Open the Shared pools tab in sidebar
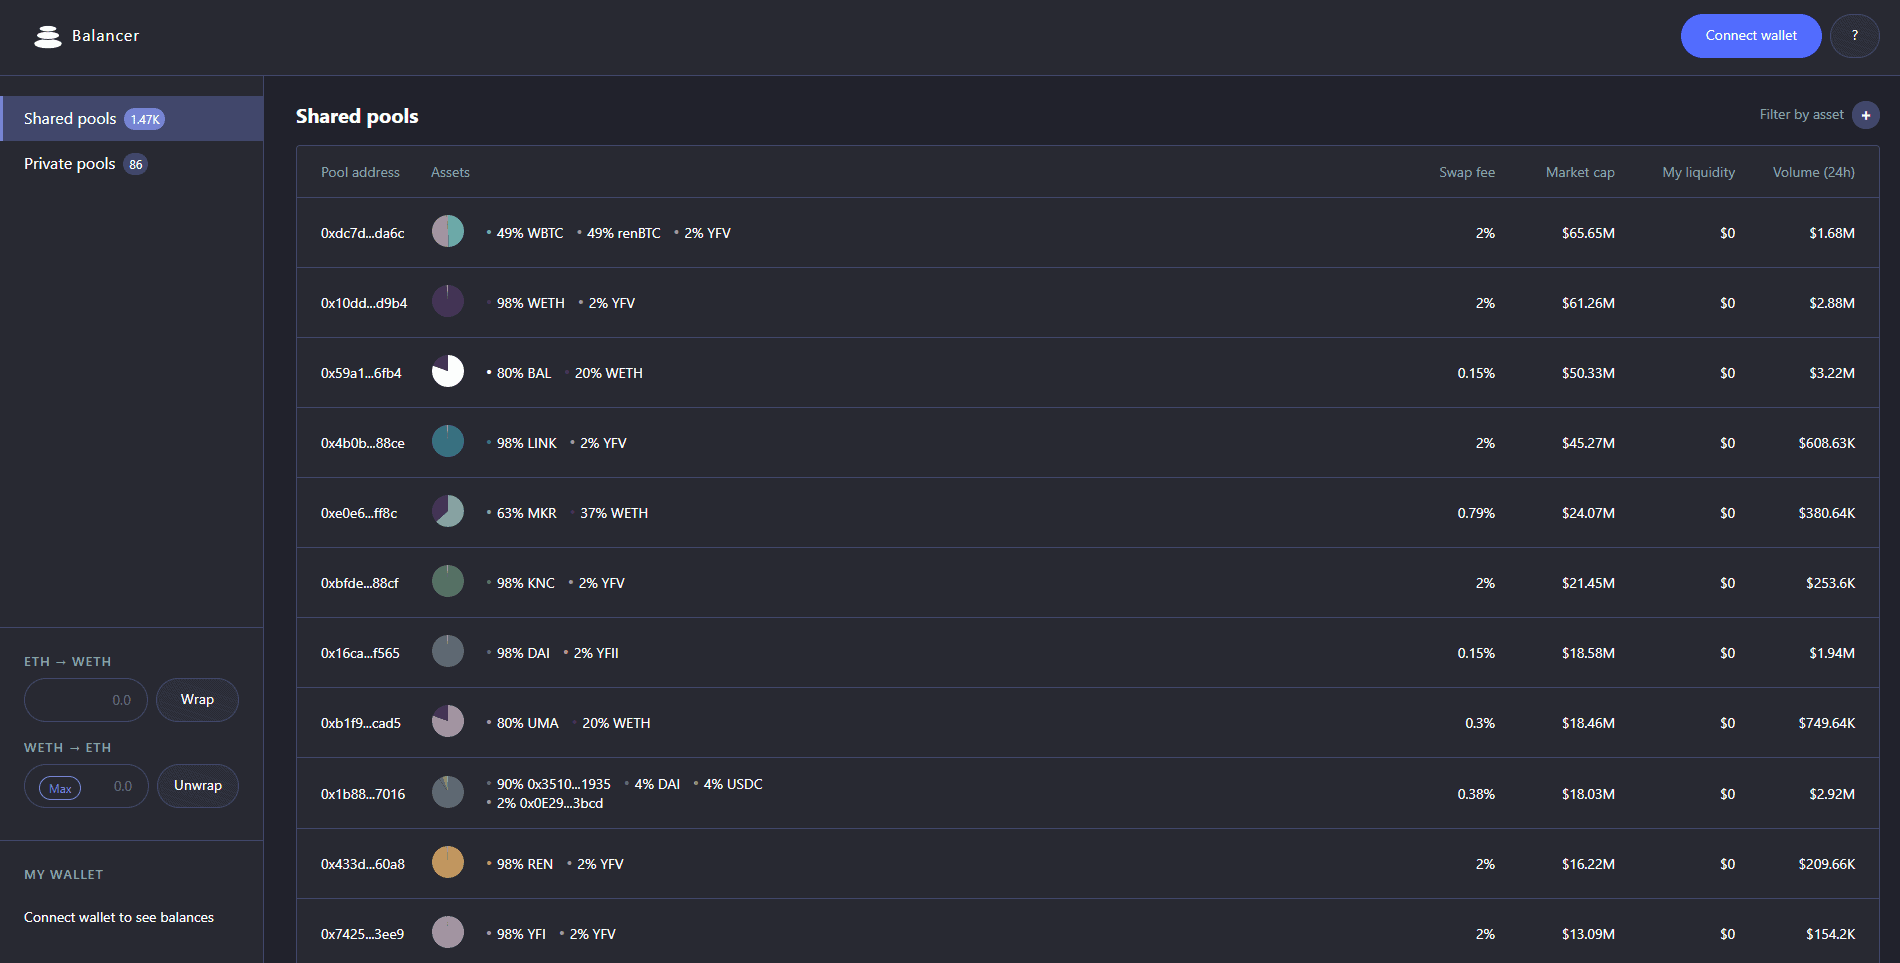This screenshot has height=963, width=1900. [70, 119]
